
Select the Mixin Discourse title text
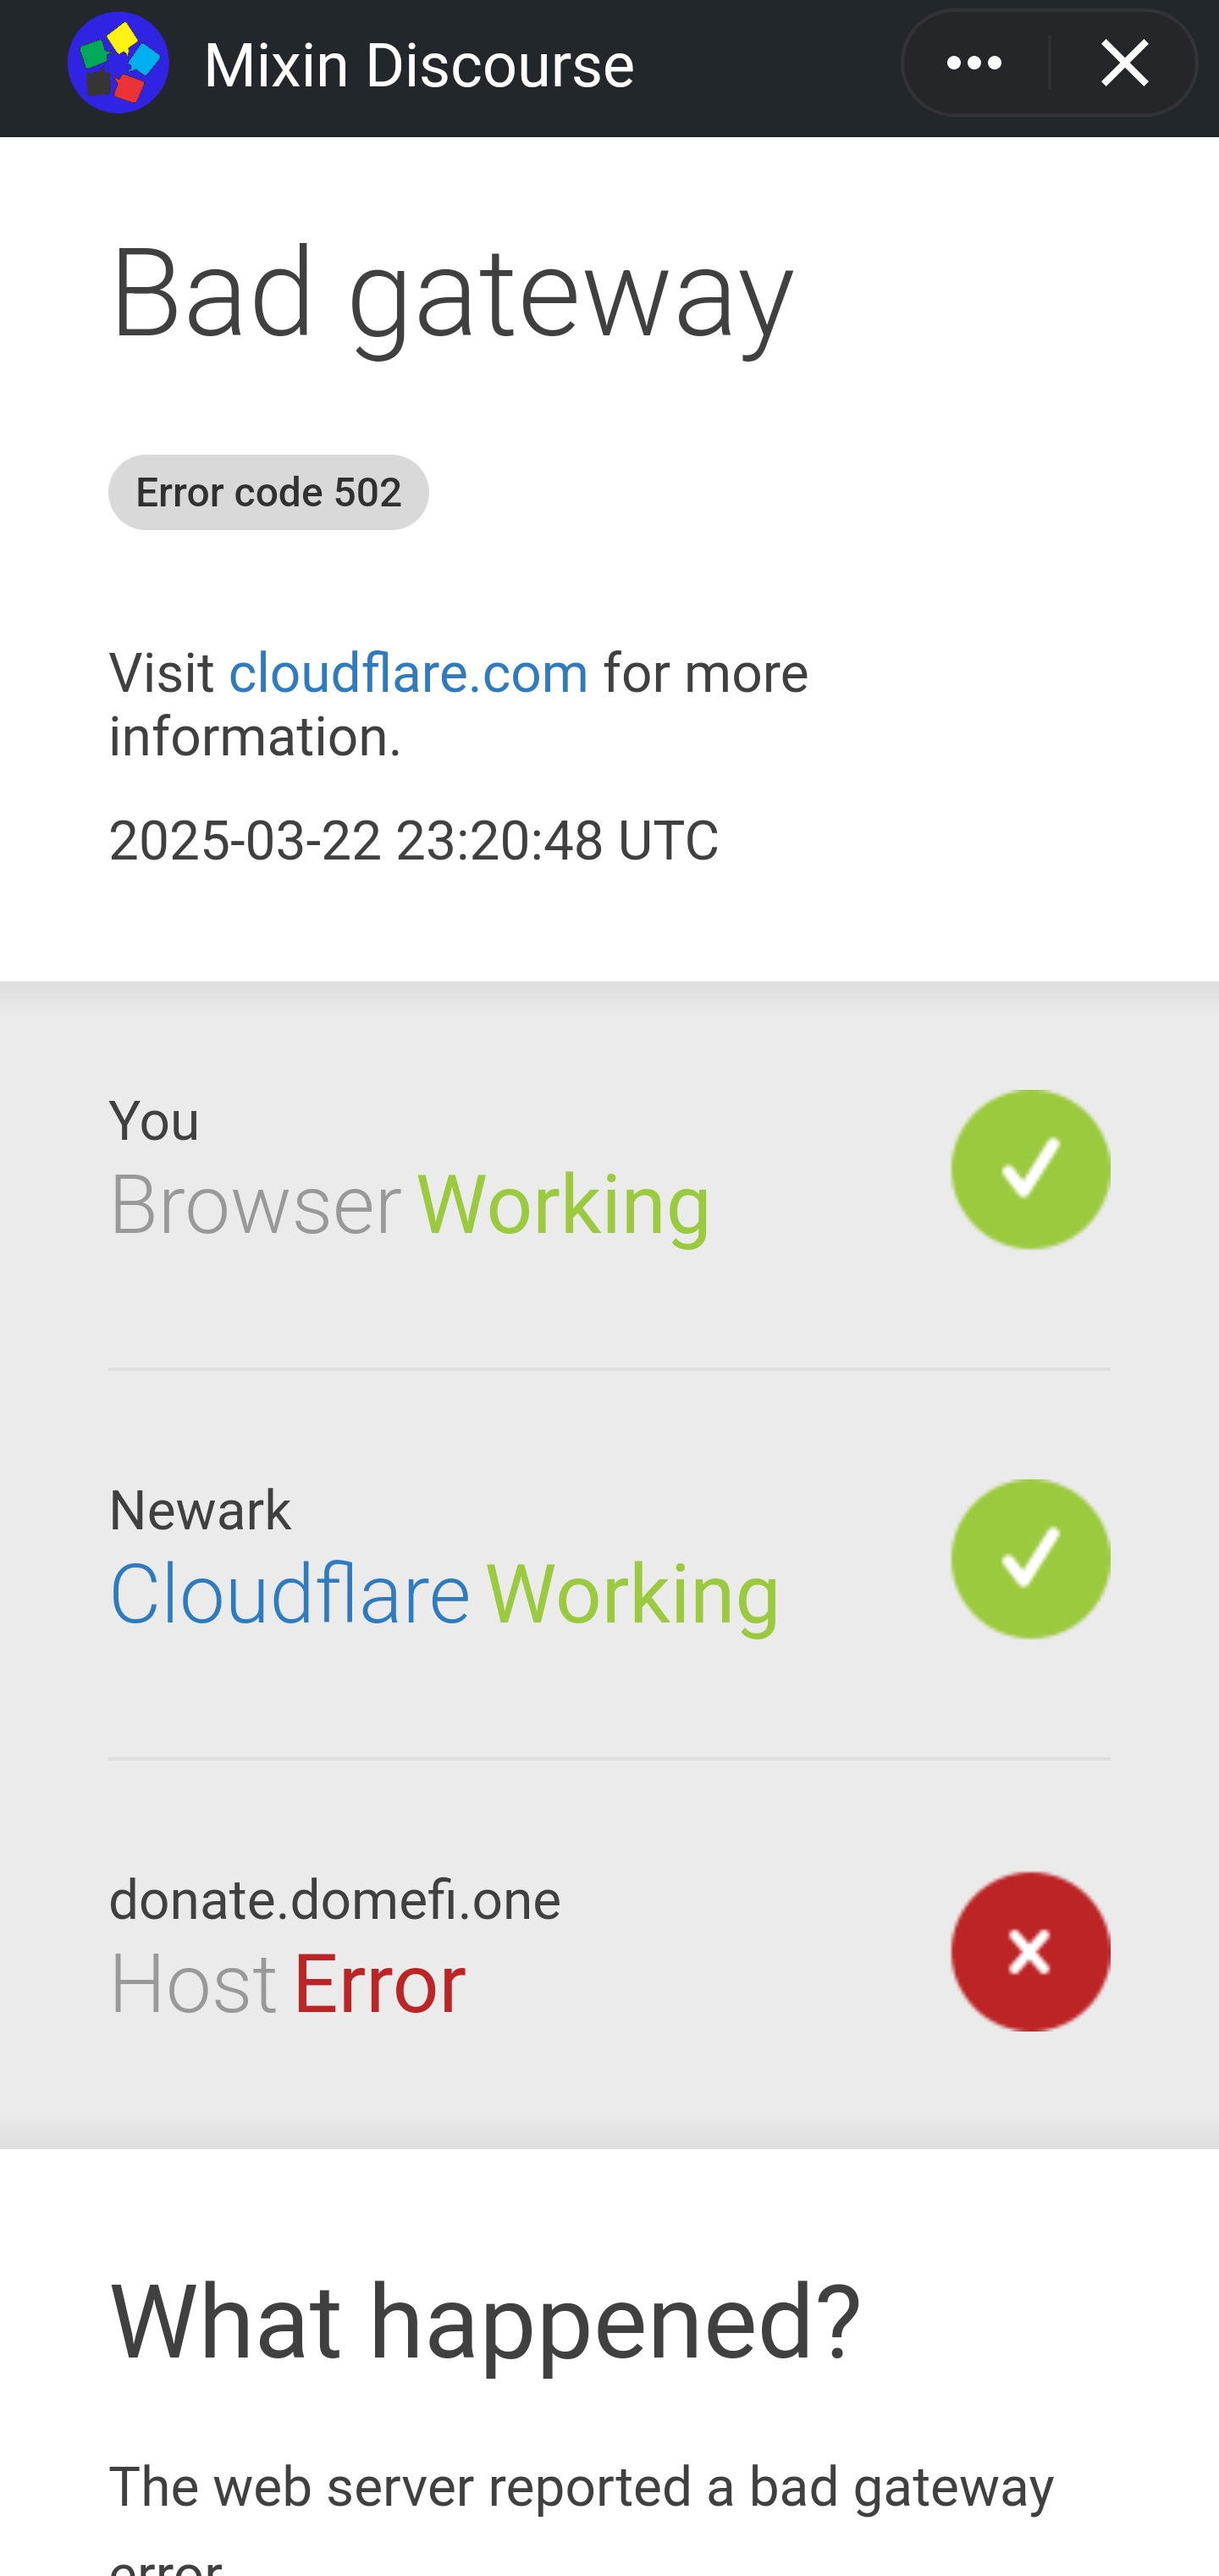[419, 66]
